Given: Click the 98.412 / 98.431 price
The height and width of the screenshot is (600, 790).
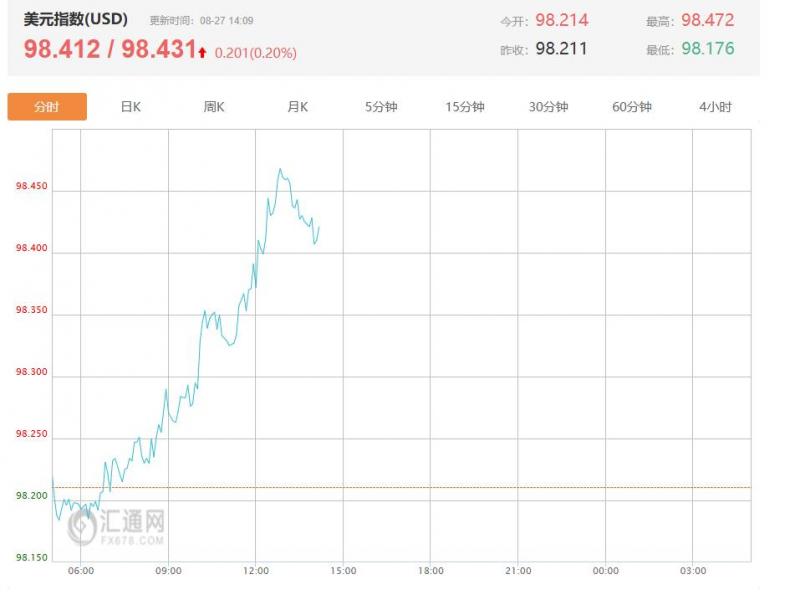Looking at the screenshot, I should click(x=110, y=49).
